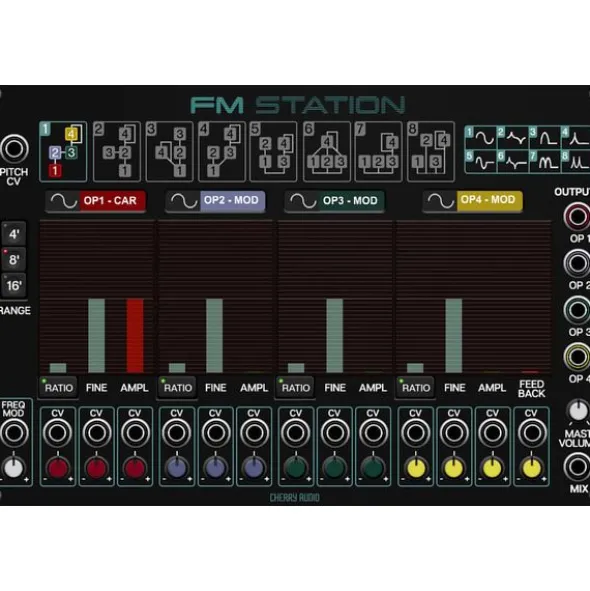
Task: Set range to 16'
Action: pos(14,285)
